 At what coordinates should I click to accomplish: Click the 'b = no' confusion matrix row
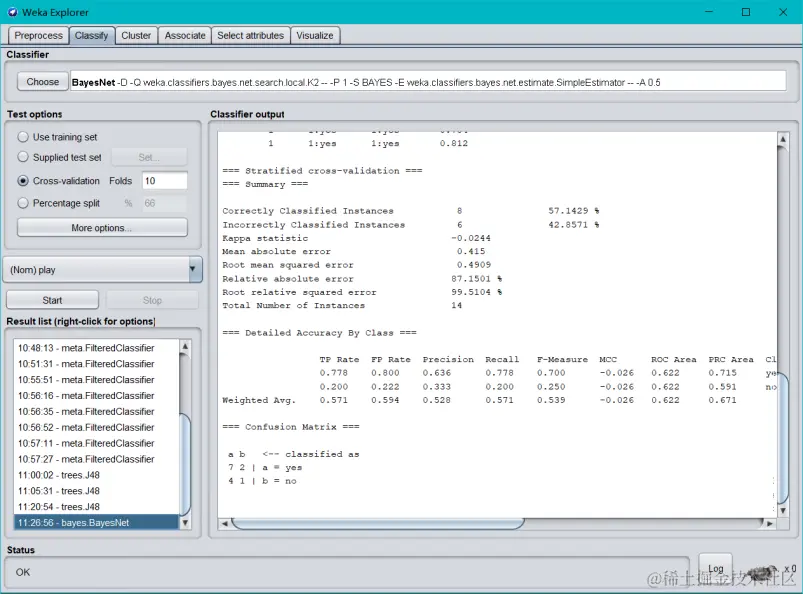[x=262, y=481]
